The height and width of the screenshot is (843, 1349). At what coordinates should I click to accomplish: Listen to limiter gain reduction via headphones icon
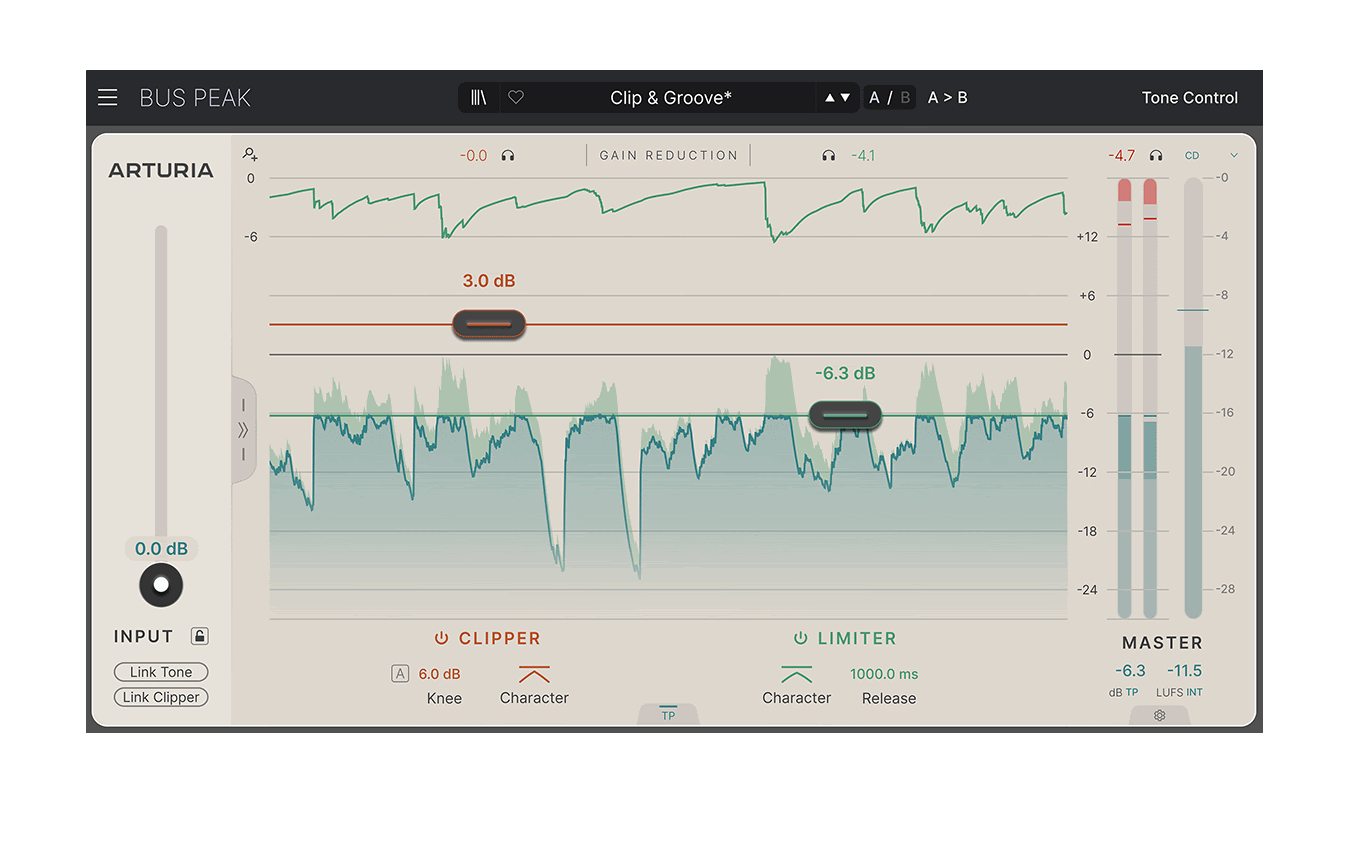(828, 155)
